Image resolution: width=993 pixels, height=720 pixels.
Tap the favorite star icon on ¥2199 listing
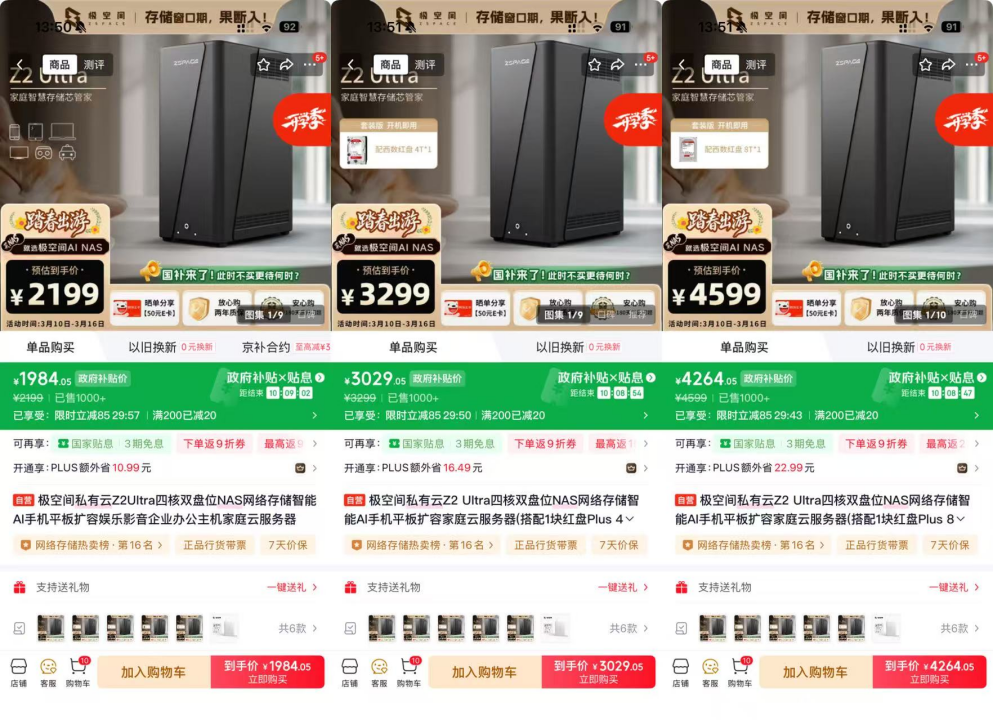[x=263, y=65]
